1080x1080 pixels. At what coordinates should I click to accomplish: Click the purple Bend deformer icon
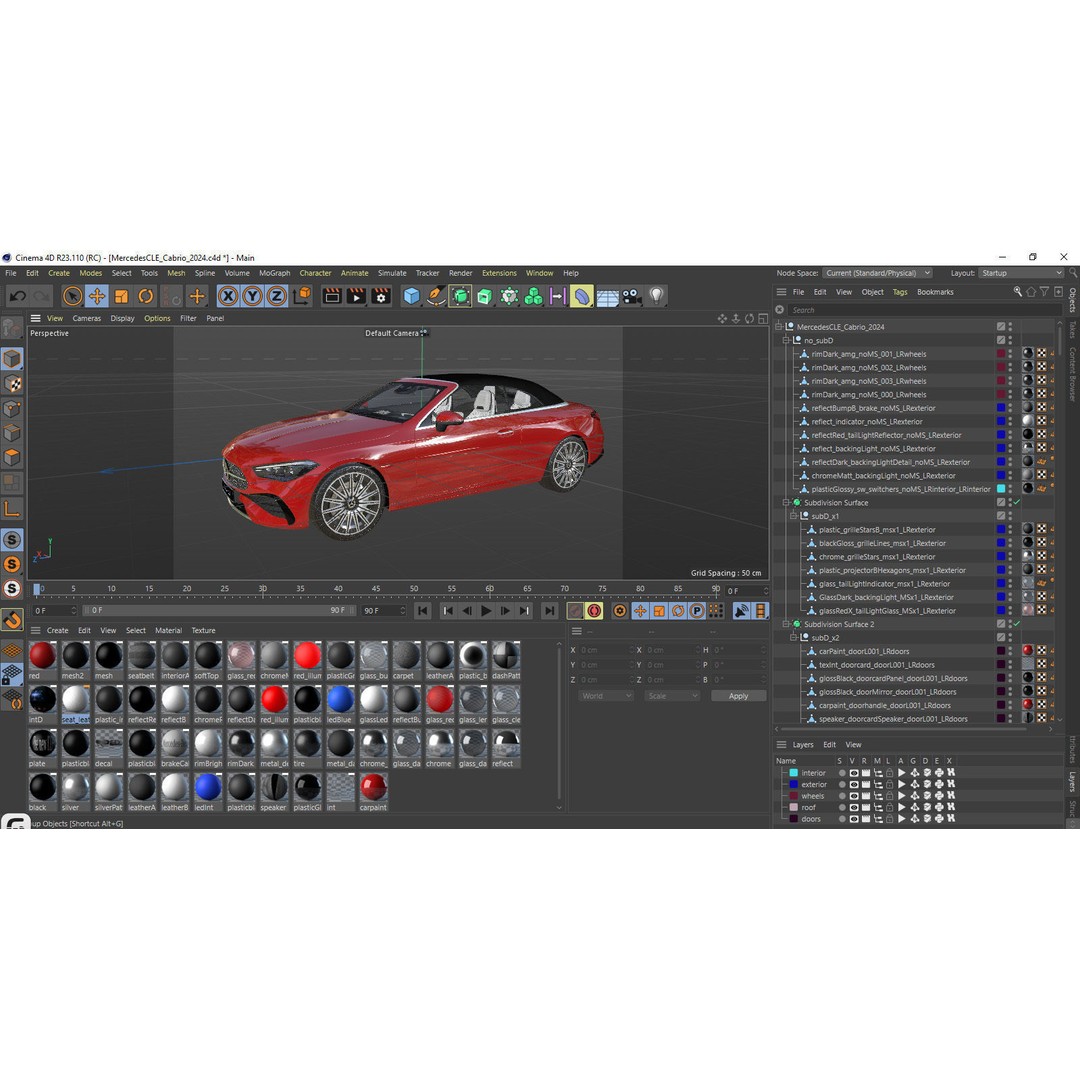coord(582,296)
